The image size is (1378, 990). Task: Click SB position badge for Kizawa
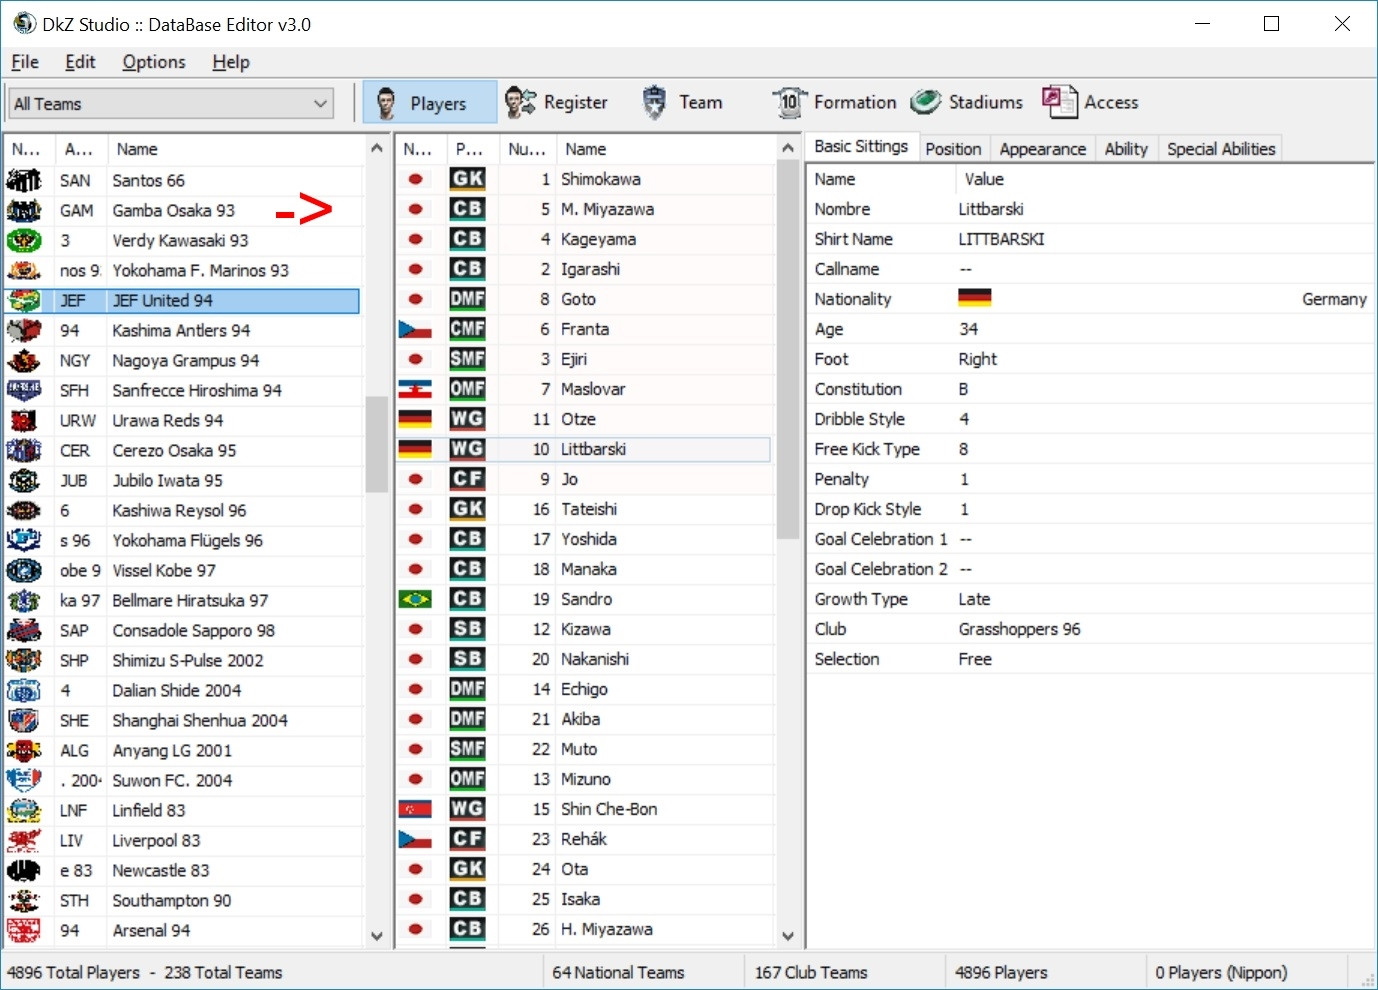[467, 629]
